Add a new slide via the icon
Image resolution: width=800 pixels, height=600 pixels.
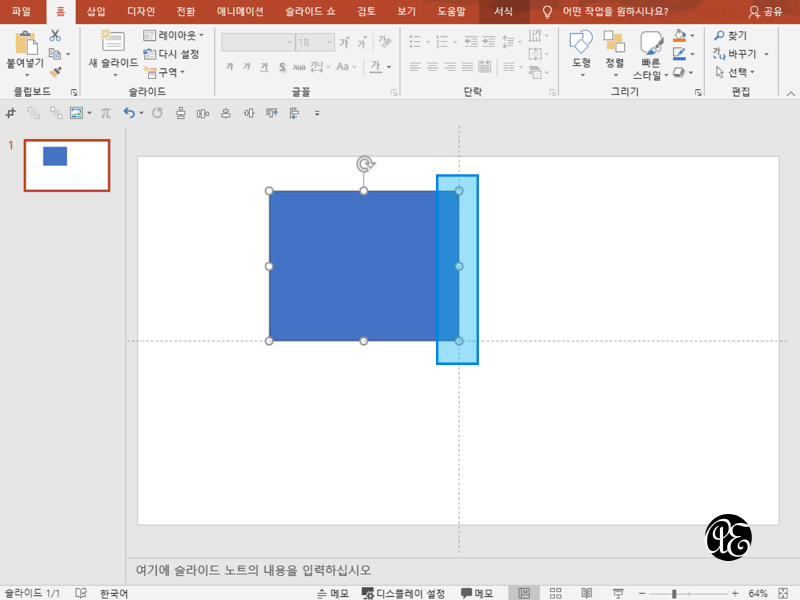pos(113,41)
